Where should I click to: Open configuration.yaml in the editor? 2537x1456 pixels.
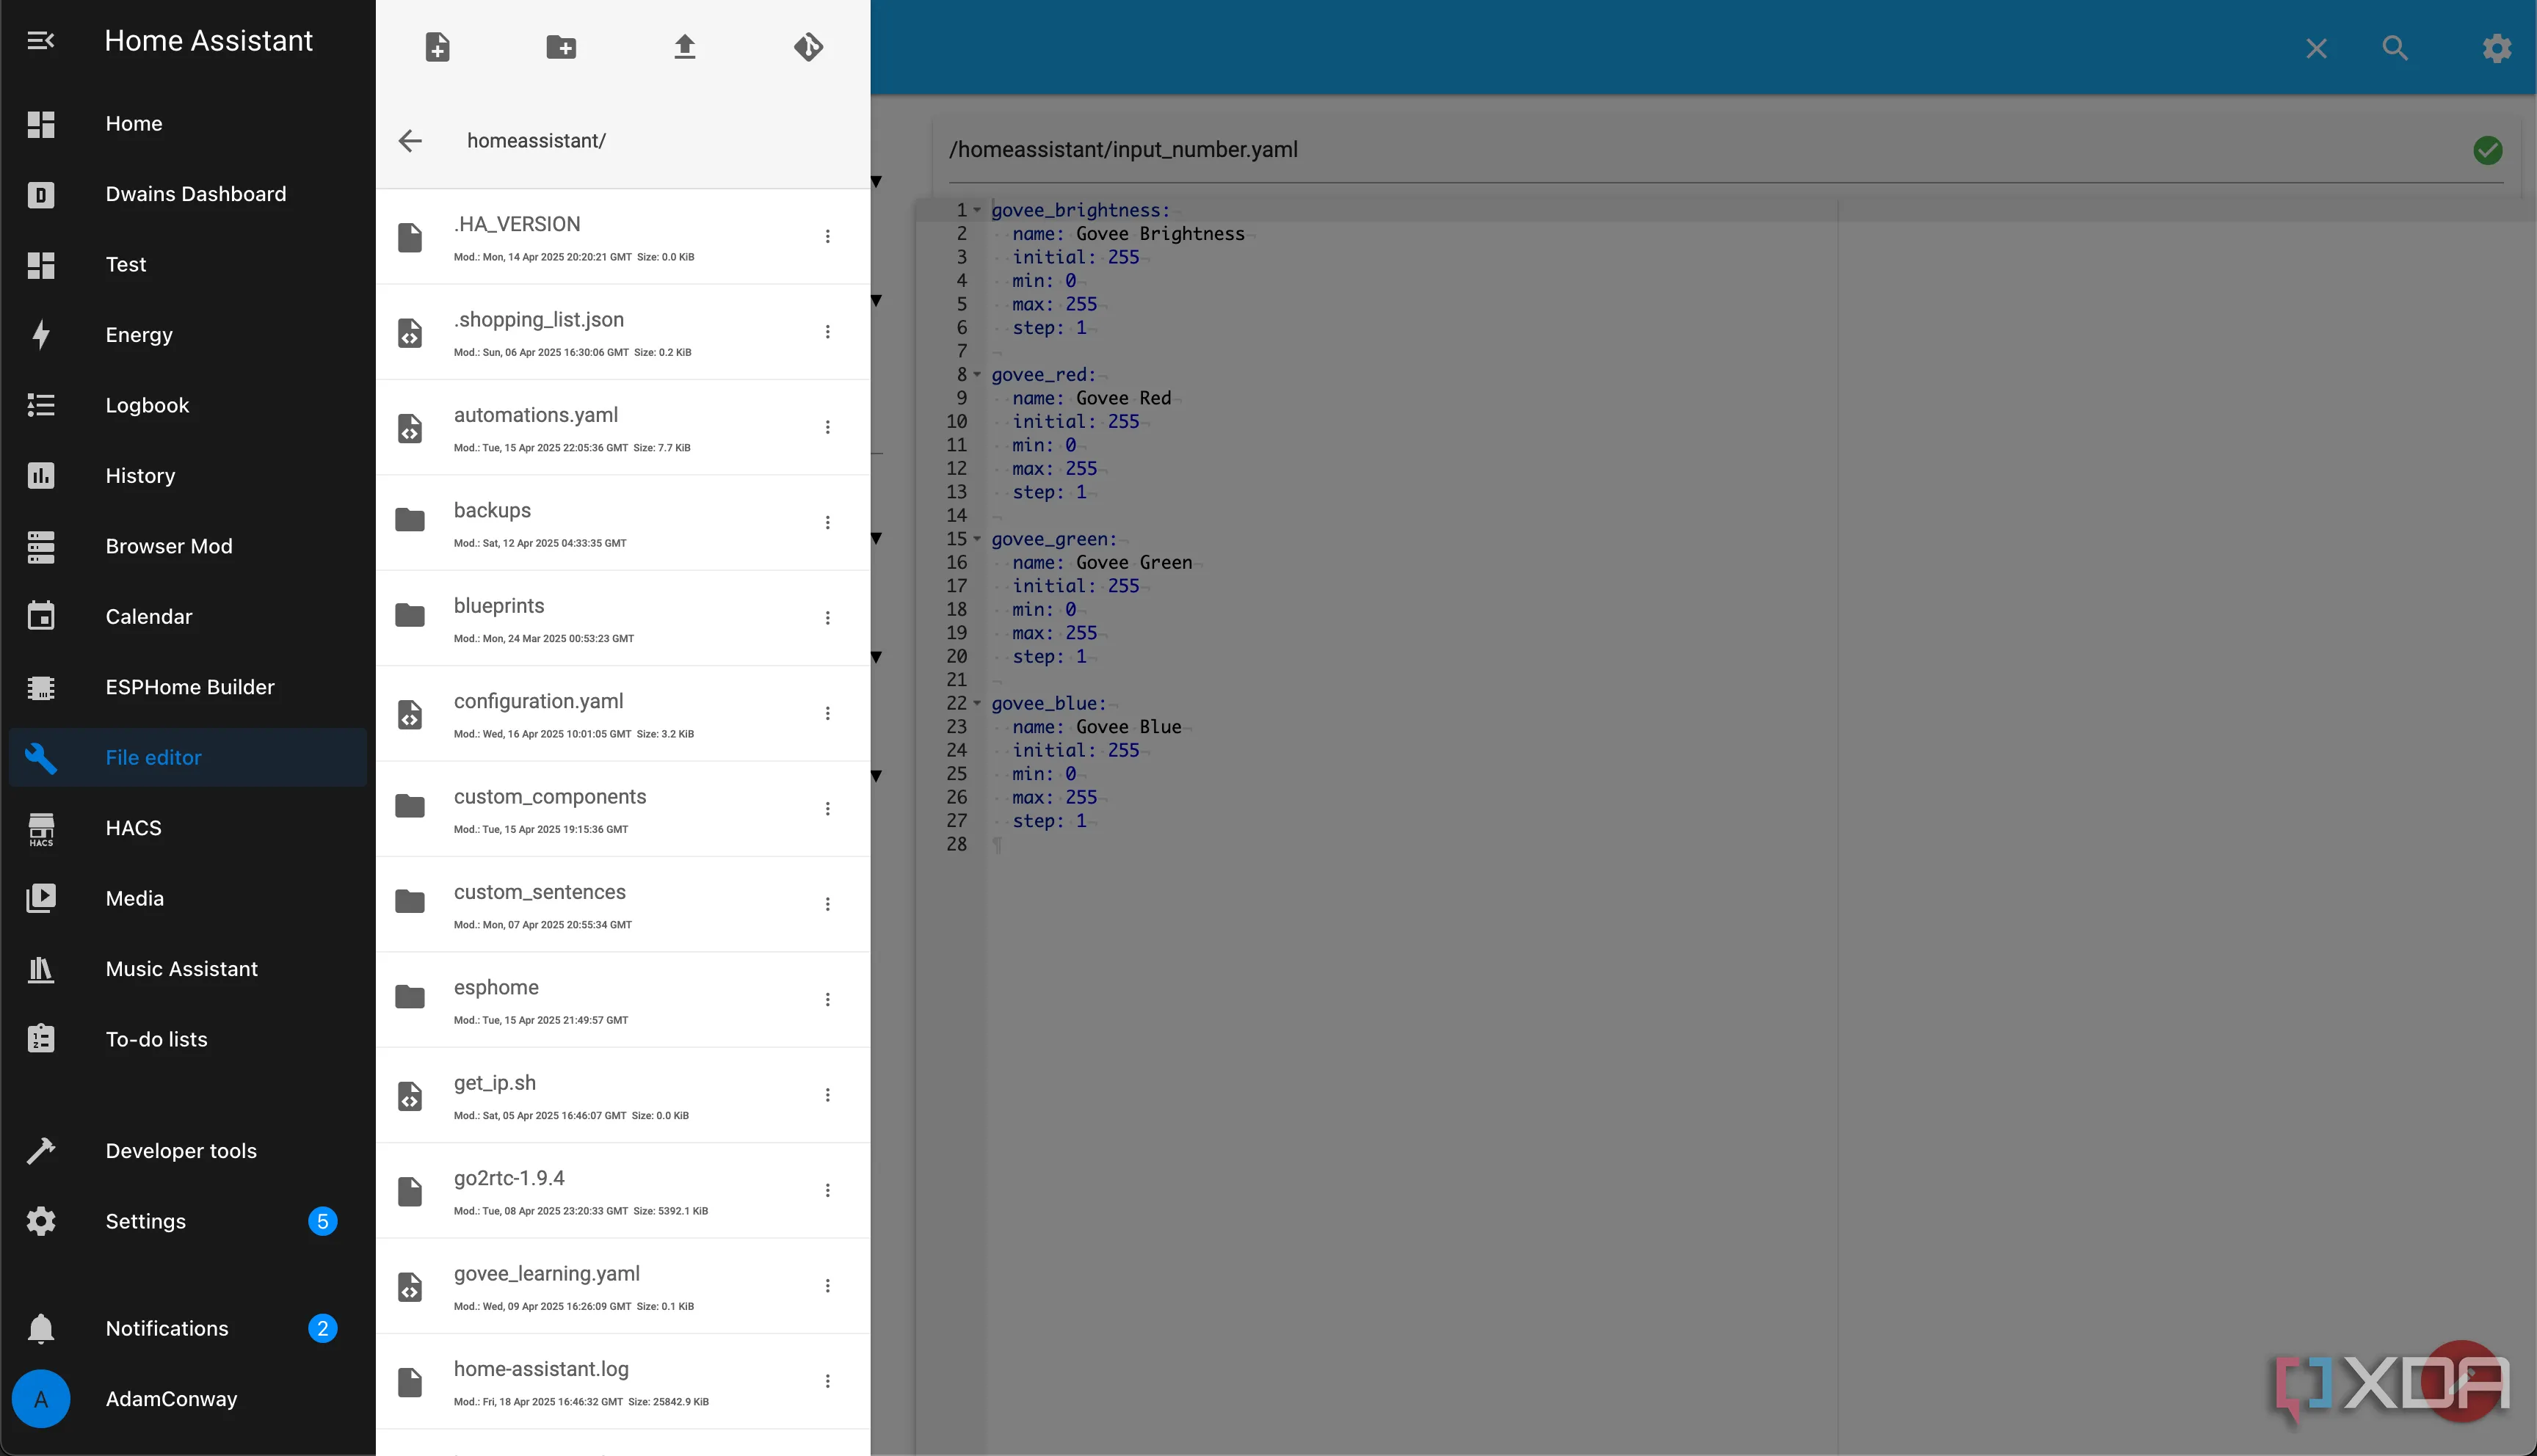(622, 714)
